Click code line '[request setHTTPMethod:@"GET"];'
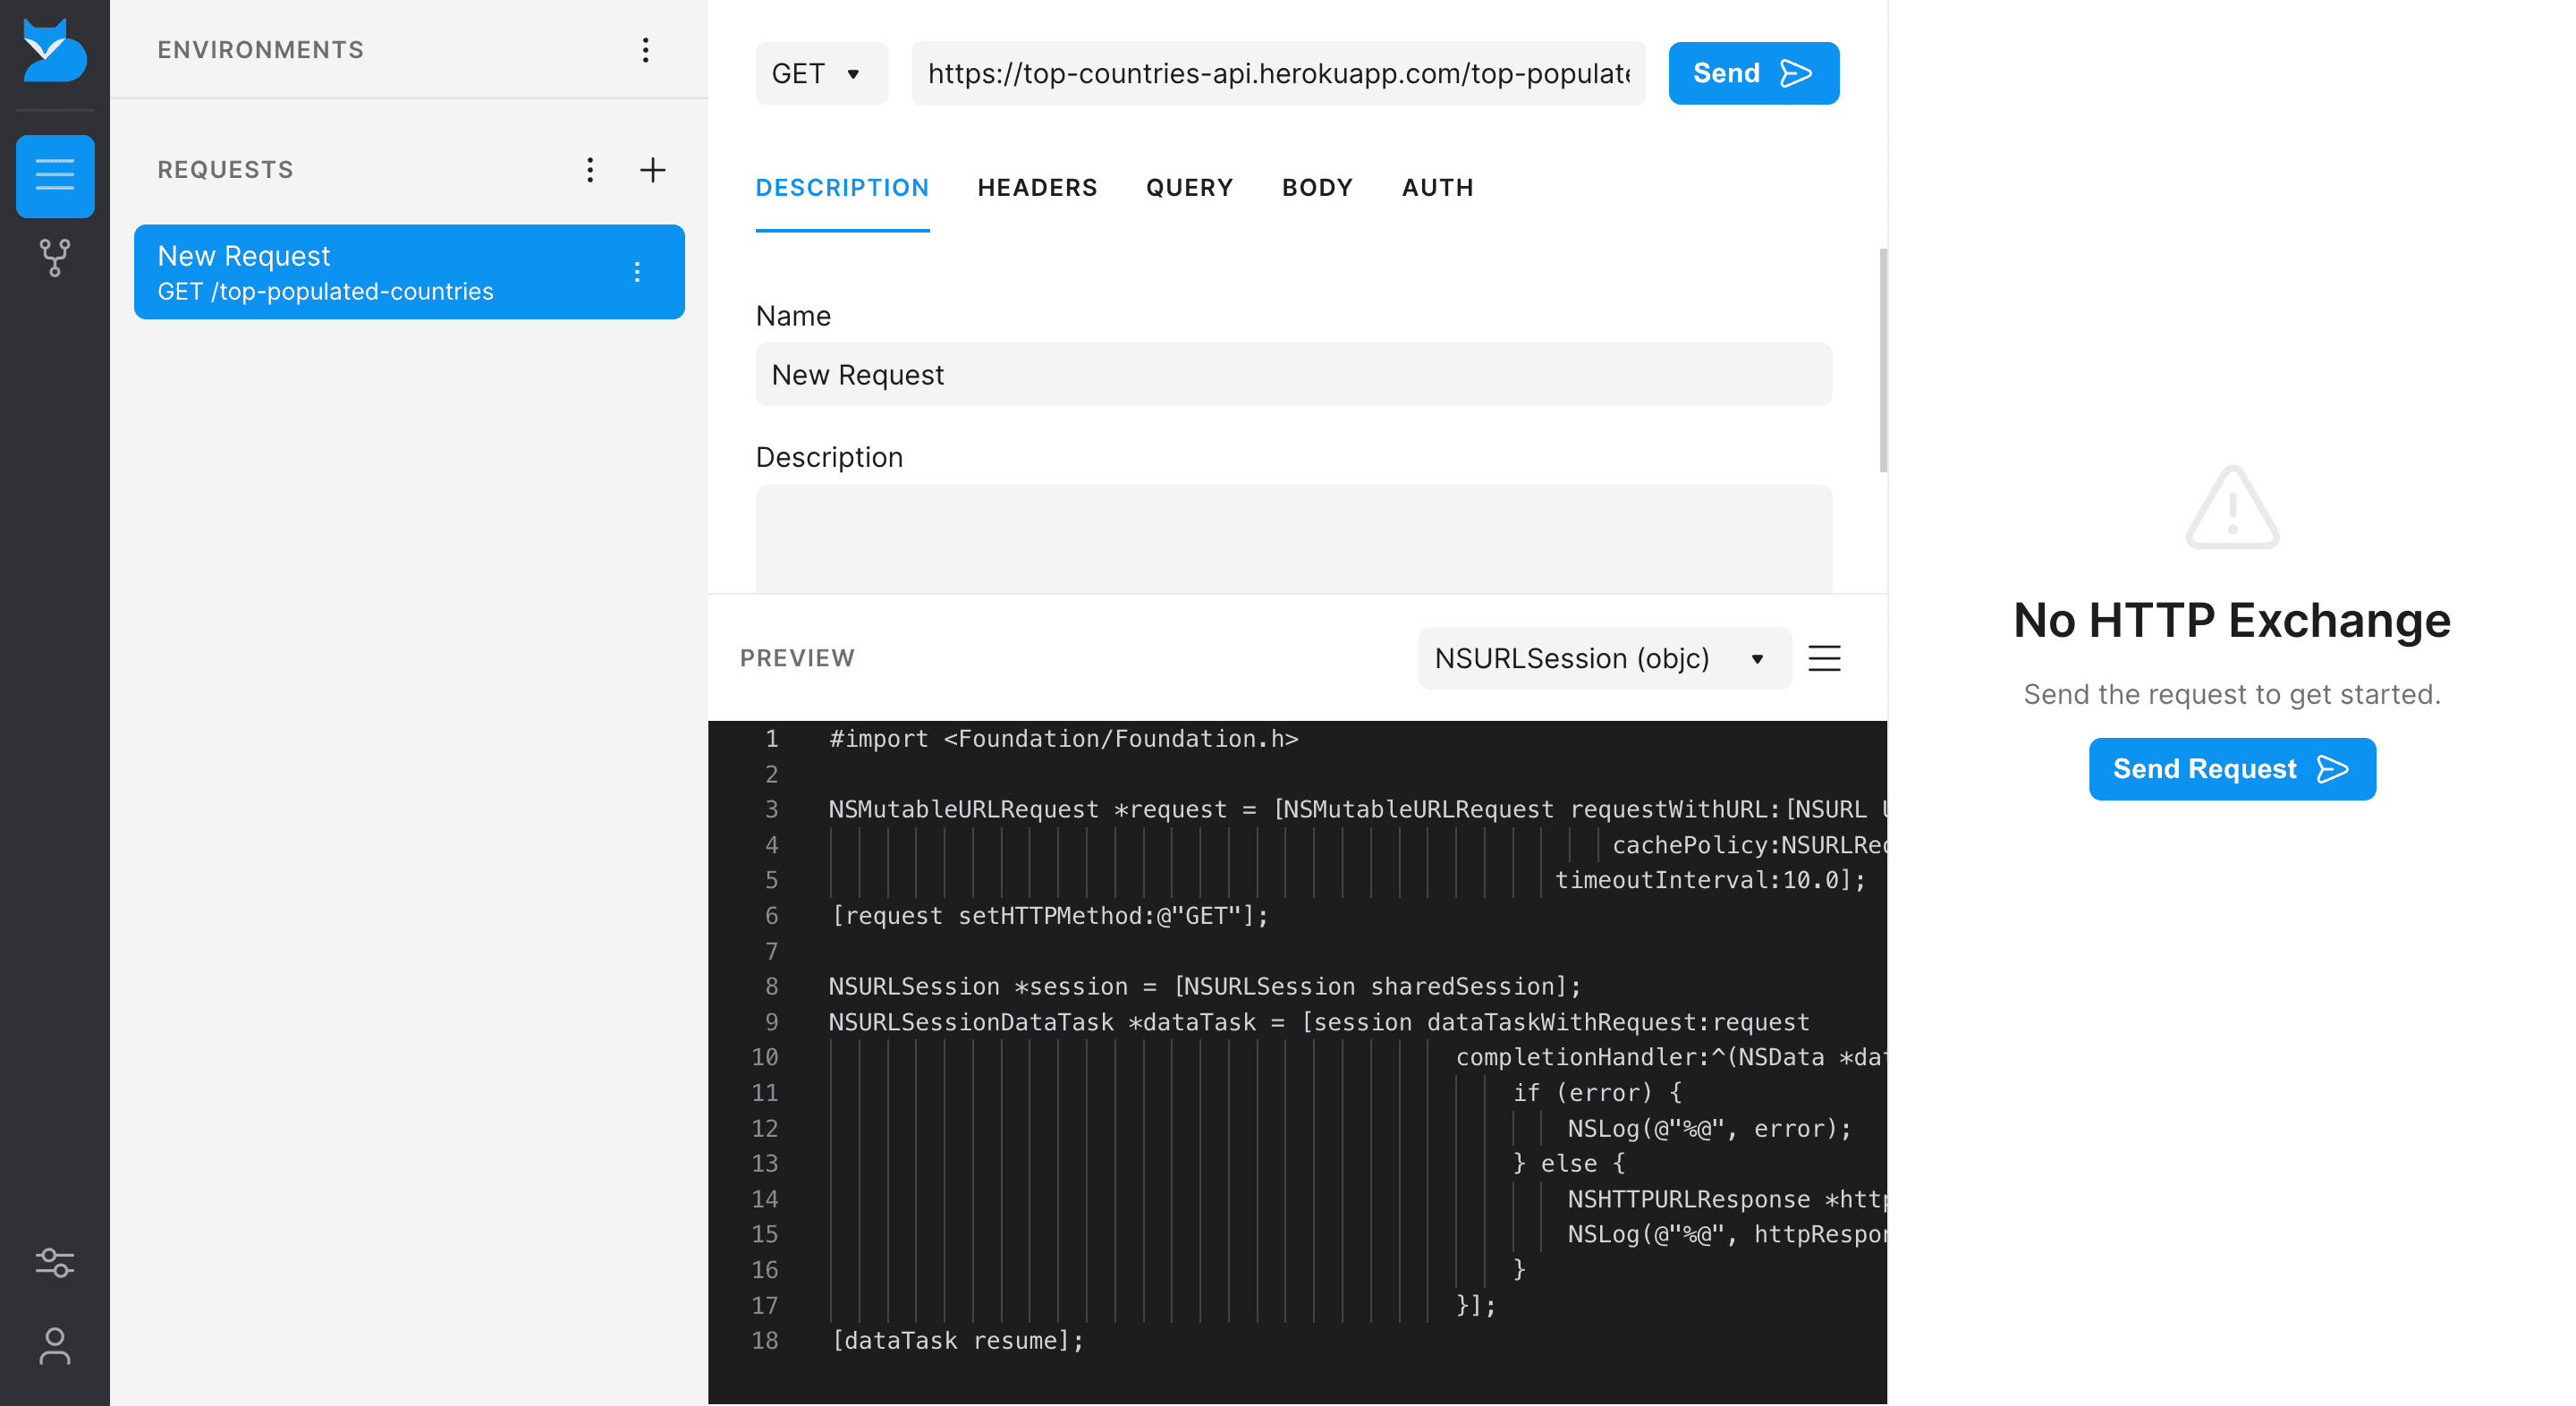 [1049, 916]
